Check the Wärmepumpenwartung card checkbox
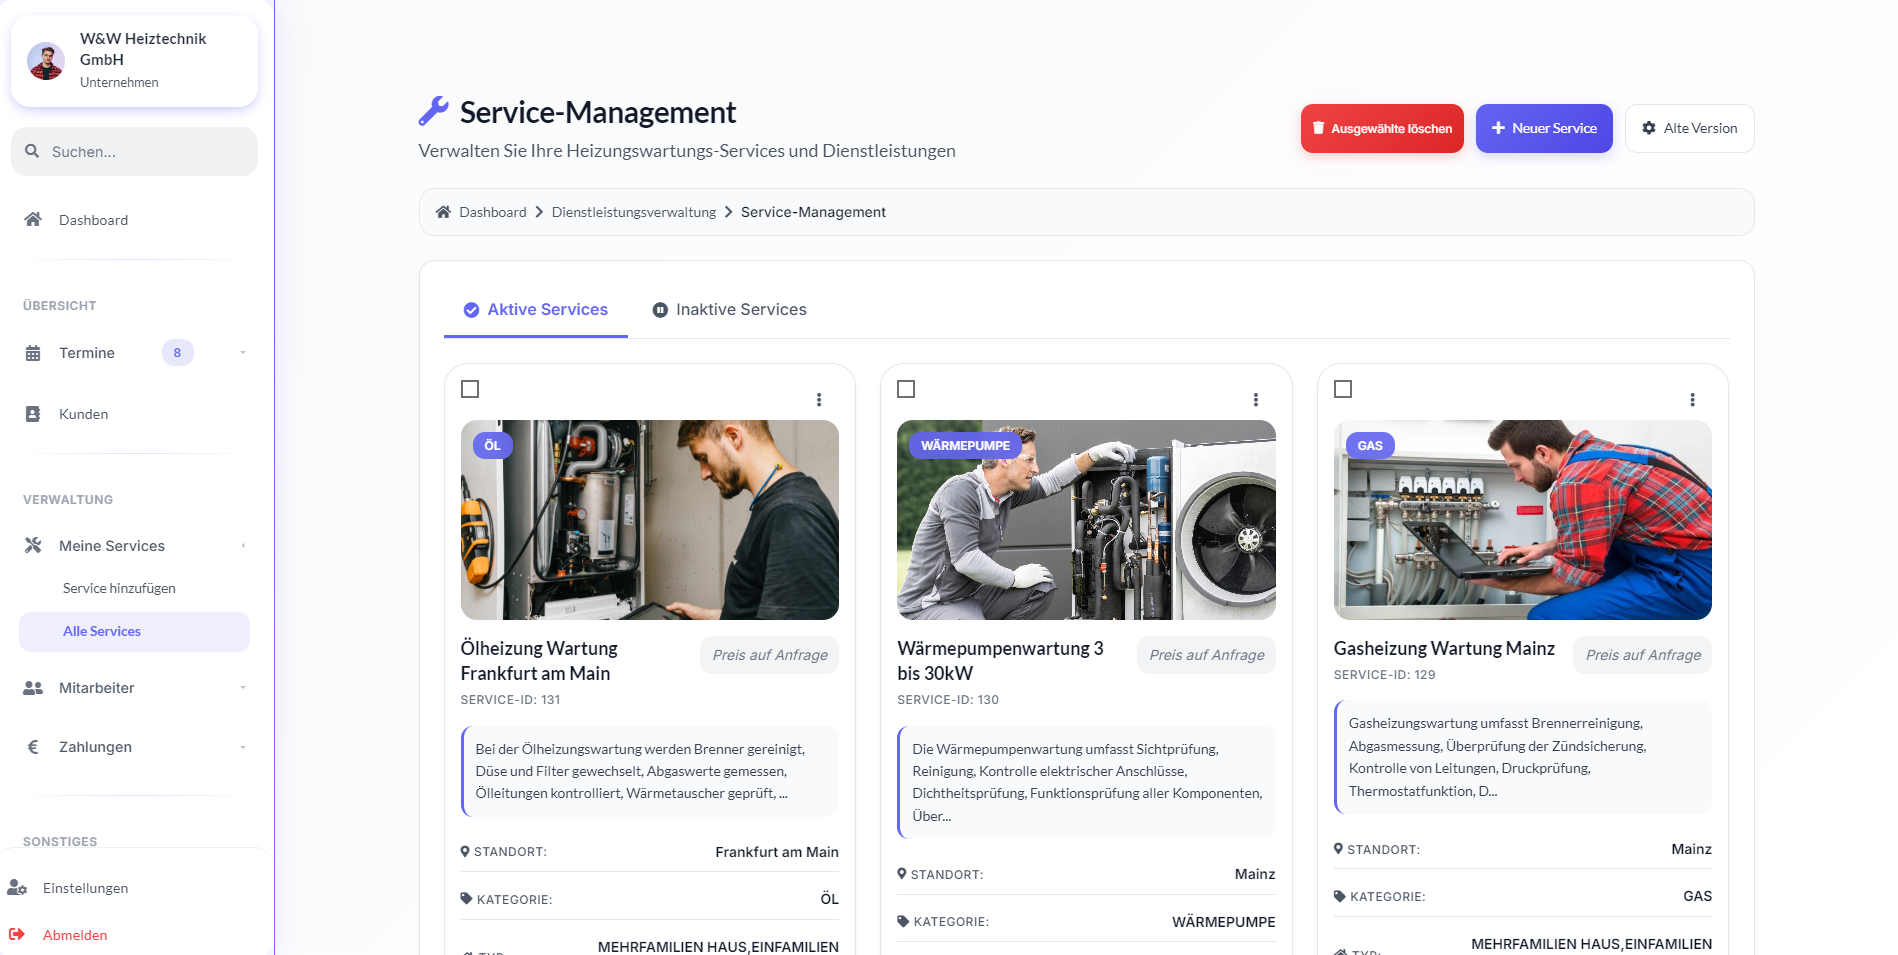Screen dimensions: 1898x955 tap(907, 390)
